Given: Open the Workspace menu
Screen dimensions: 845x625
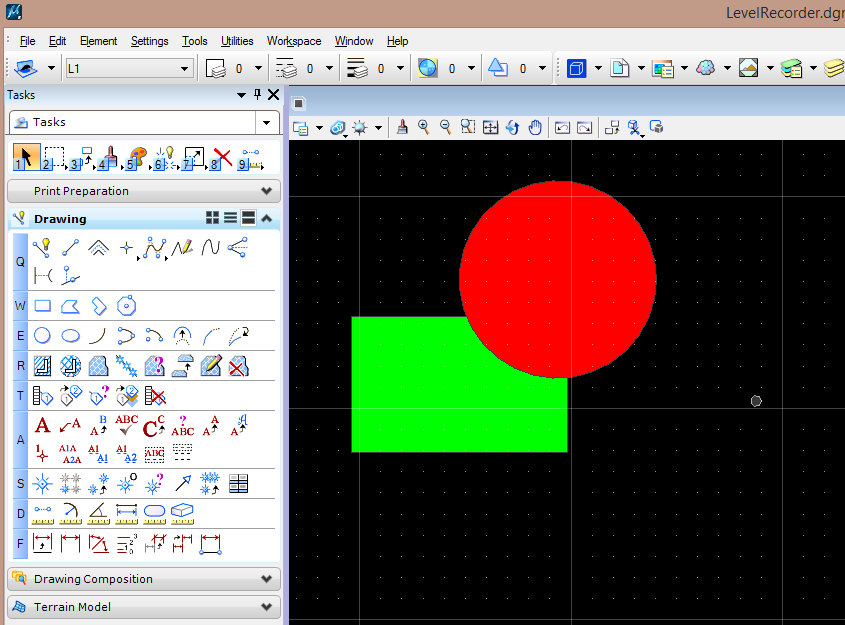Looking at the screenshot, I should (293, 41).
